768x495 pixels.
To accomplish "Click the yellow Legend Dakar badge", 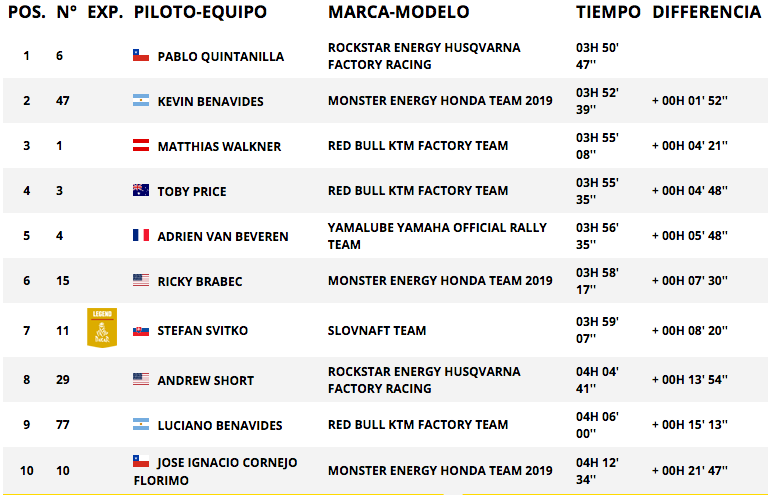I will (x=102, y=328).
